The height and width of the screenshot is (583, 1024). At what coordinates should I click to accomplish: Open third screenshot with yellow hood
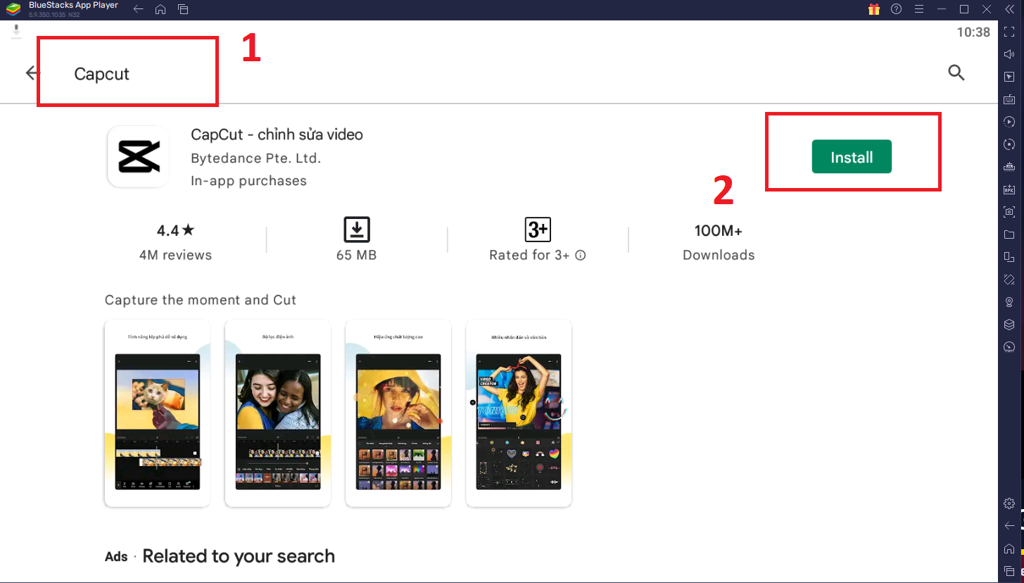coord(398,413)
